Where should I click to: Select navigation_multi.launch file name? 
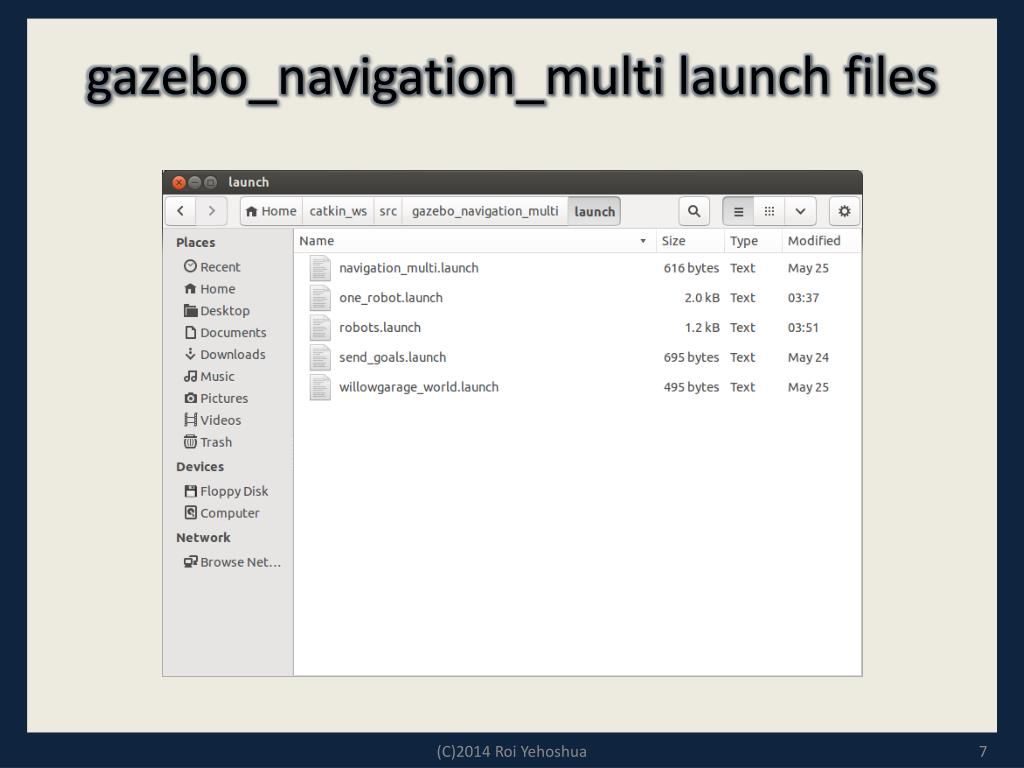click(x=409, y=268)
